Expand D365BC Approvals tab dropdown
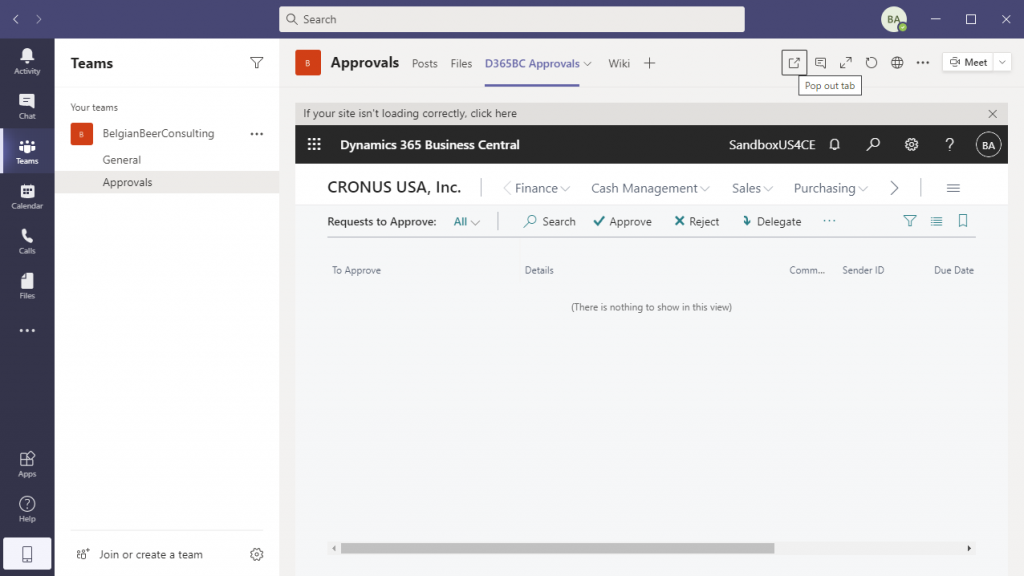 [x=588, y=64]
